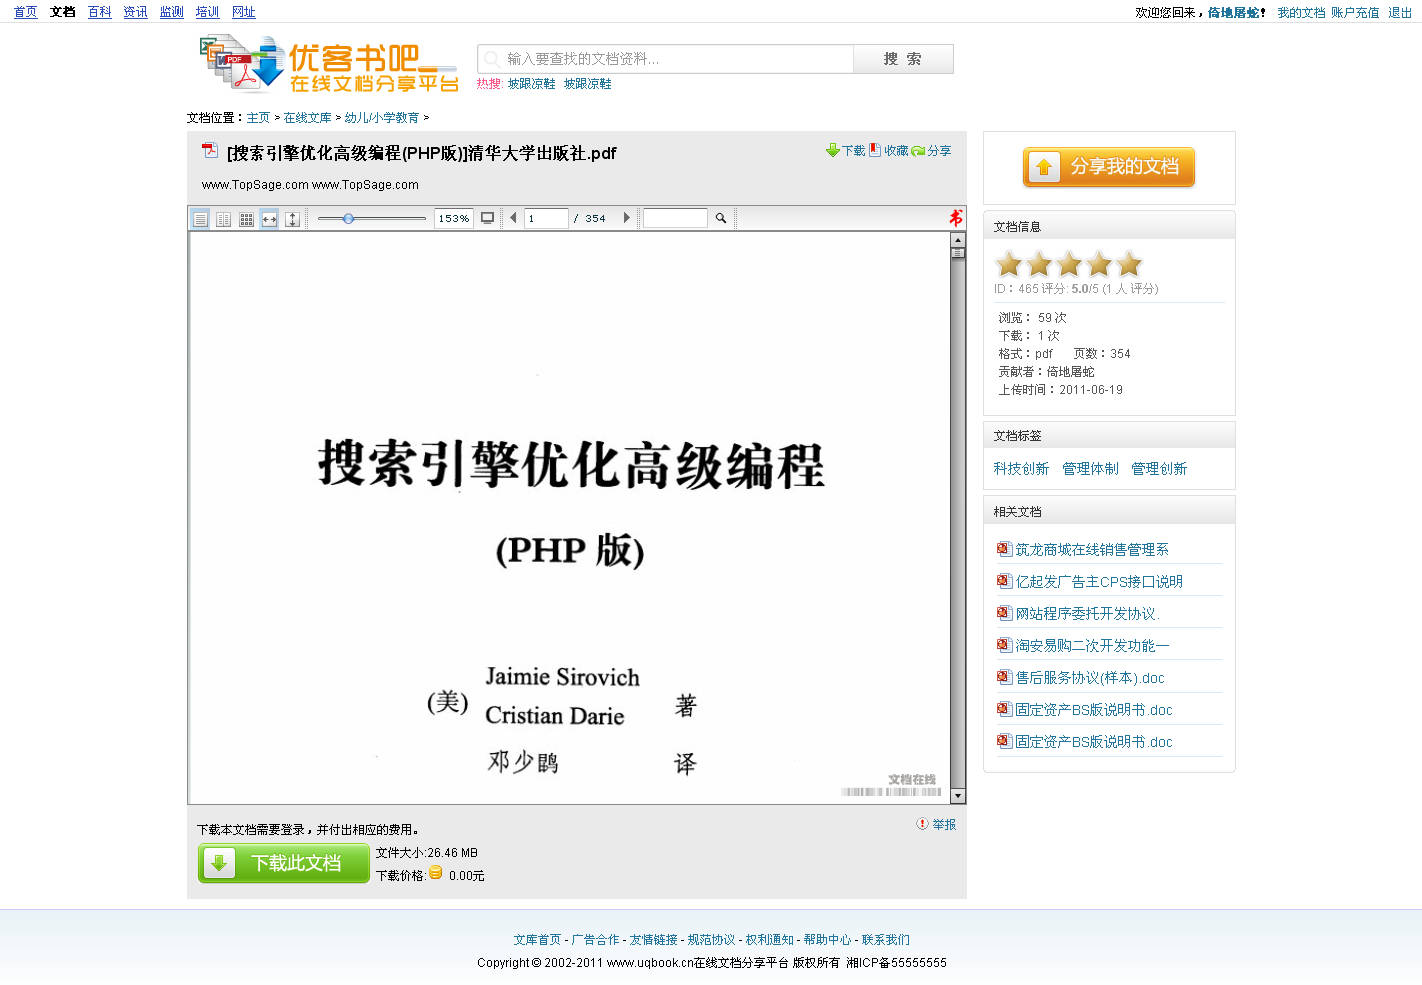The image size is (1422, 985).
Task: Click the 退出 logout link
Action: 1400,13
